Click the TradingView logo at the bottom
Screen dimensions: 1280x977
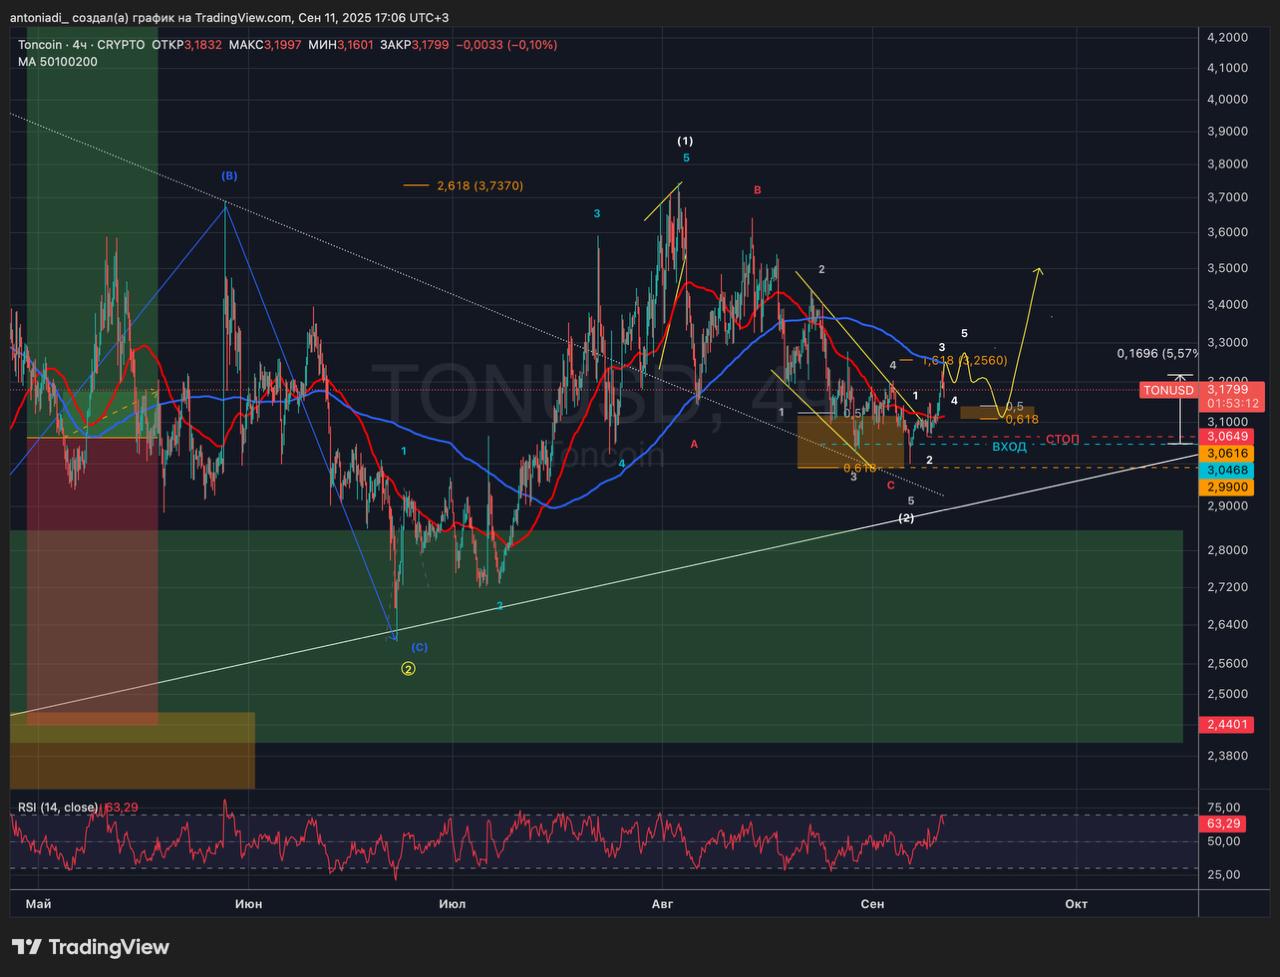point(90,947)
